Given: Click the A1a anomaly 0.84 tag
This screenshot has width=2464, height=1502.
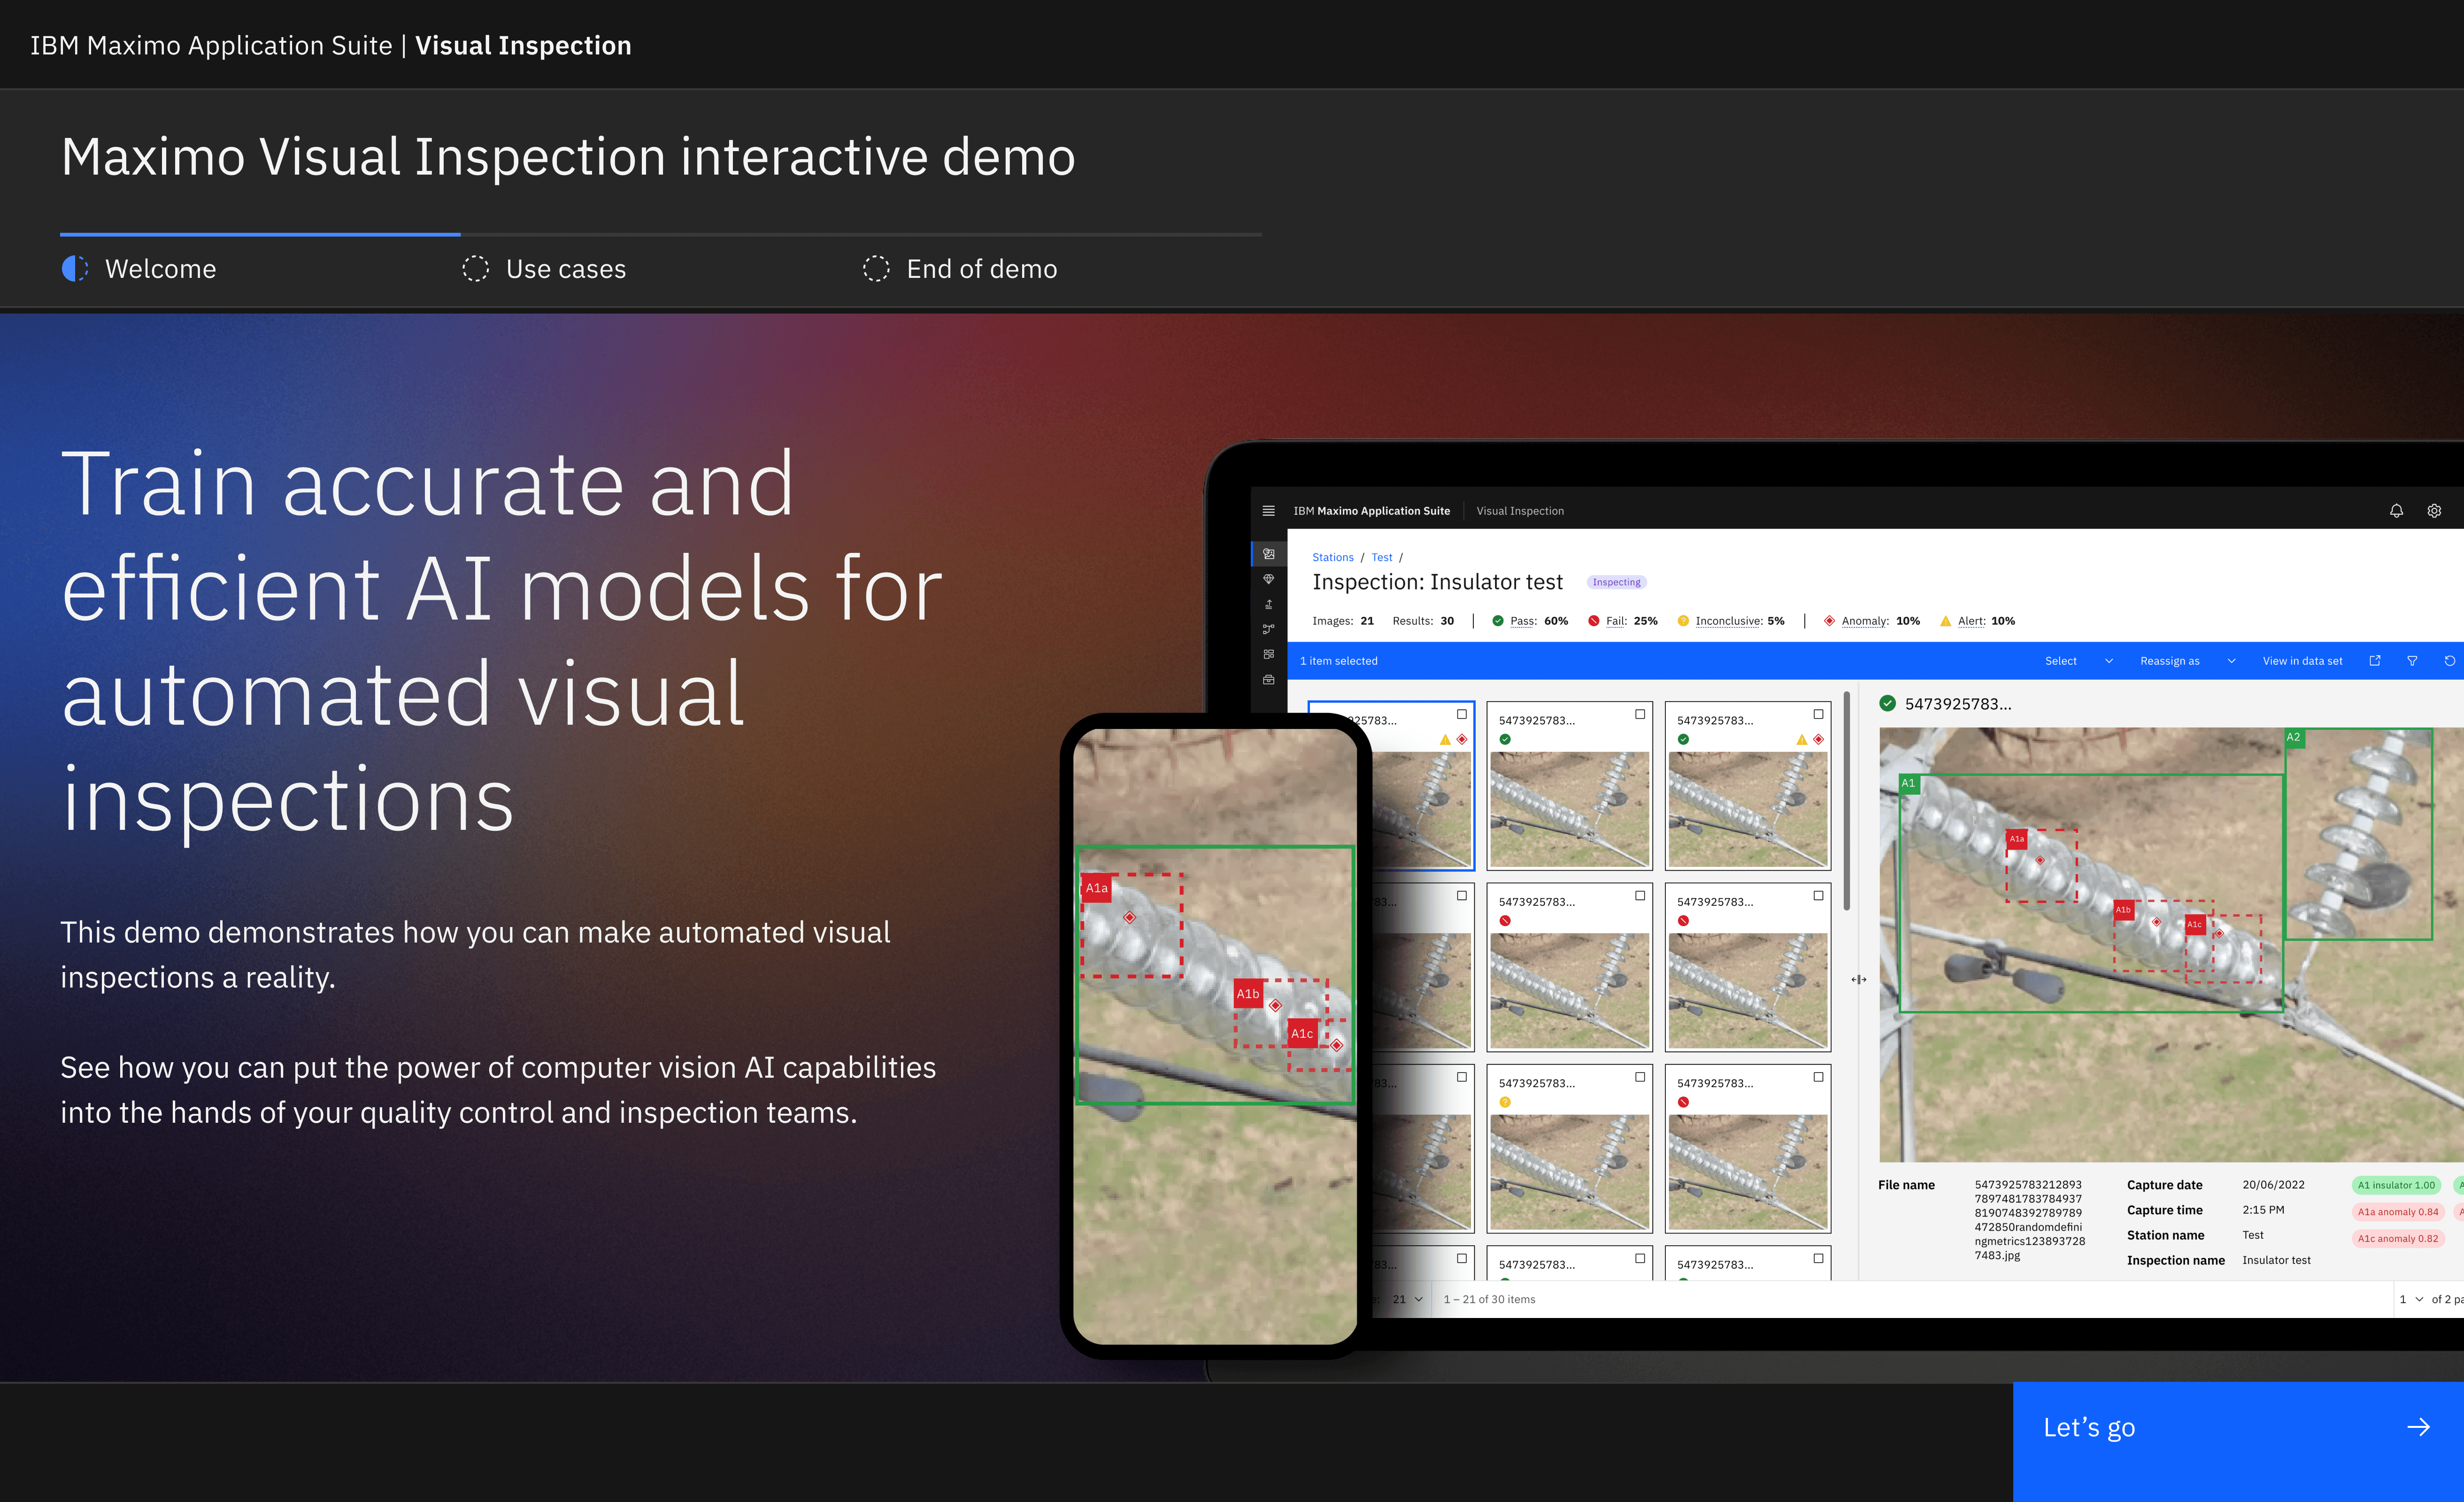Looking at the screenshot, I should 2397,1212.
